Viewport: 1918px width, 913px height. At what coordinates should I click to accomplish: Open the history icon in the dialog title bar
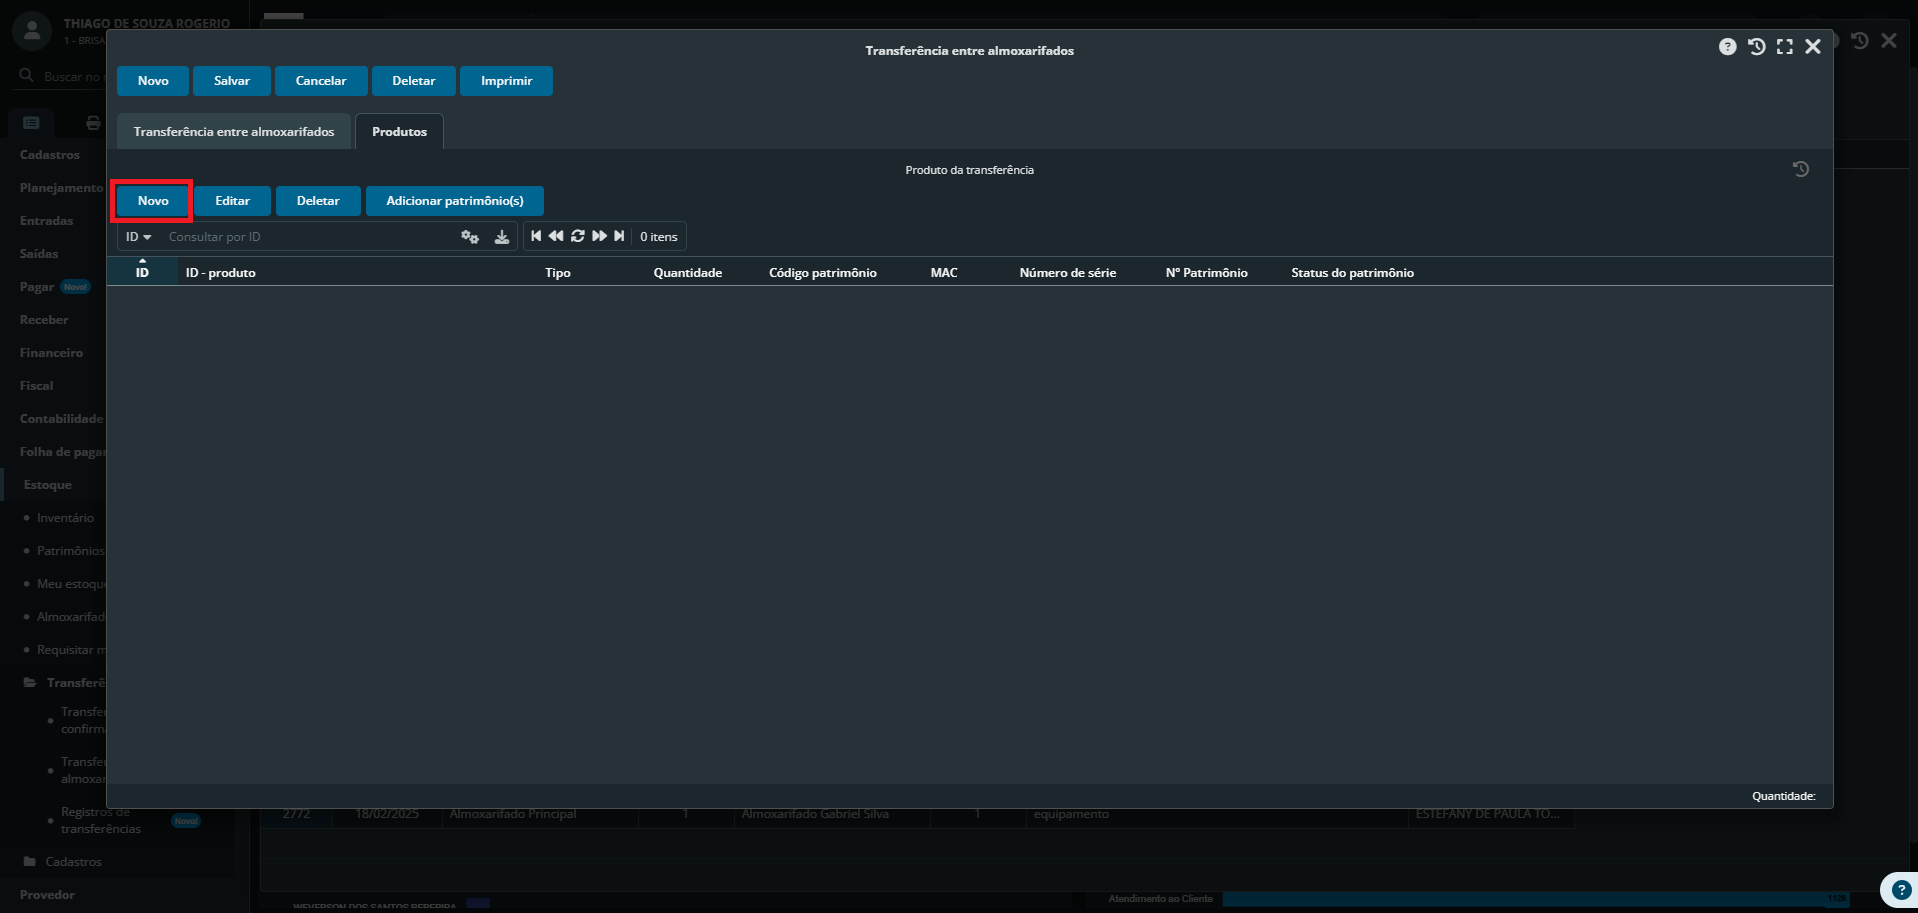(x=1756, y=47)
